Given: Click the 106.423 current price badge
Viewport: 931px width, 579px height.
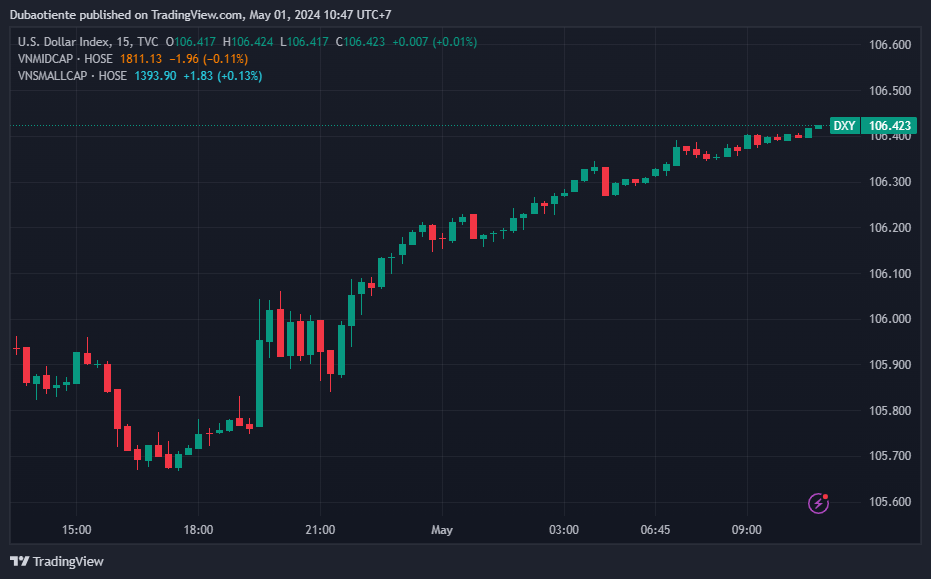Looking at the screenshot, I should [x=889, y=126].
